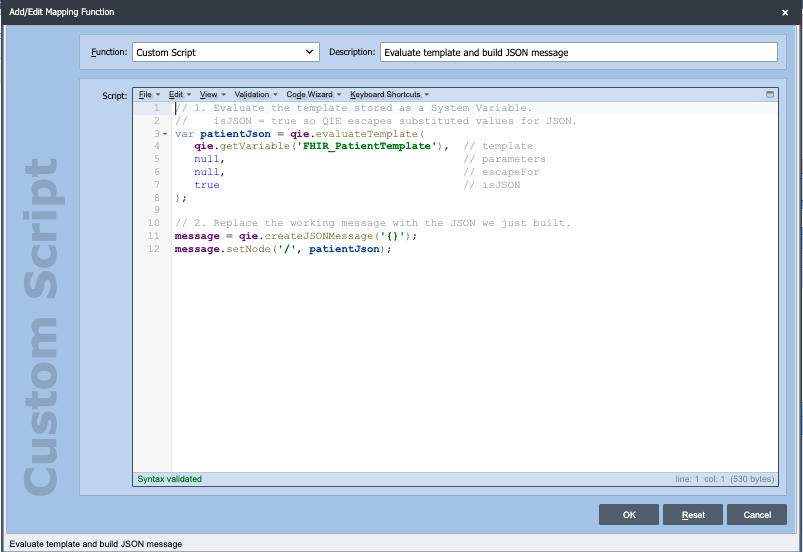Click the setNode call on line 12
The image size is (803, 552).
(248, 249)
